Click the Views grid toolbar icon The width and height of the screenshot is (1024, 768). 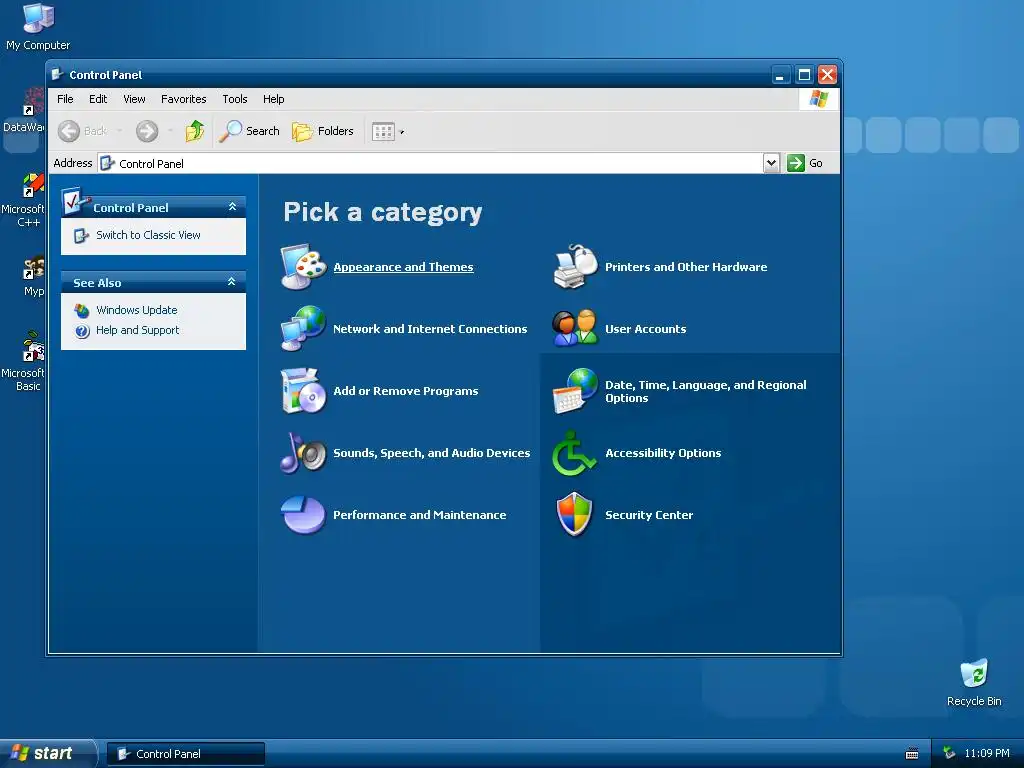[x=383, y=131]
